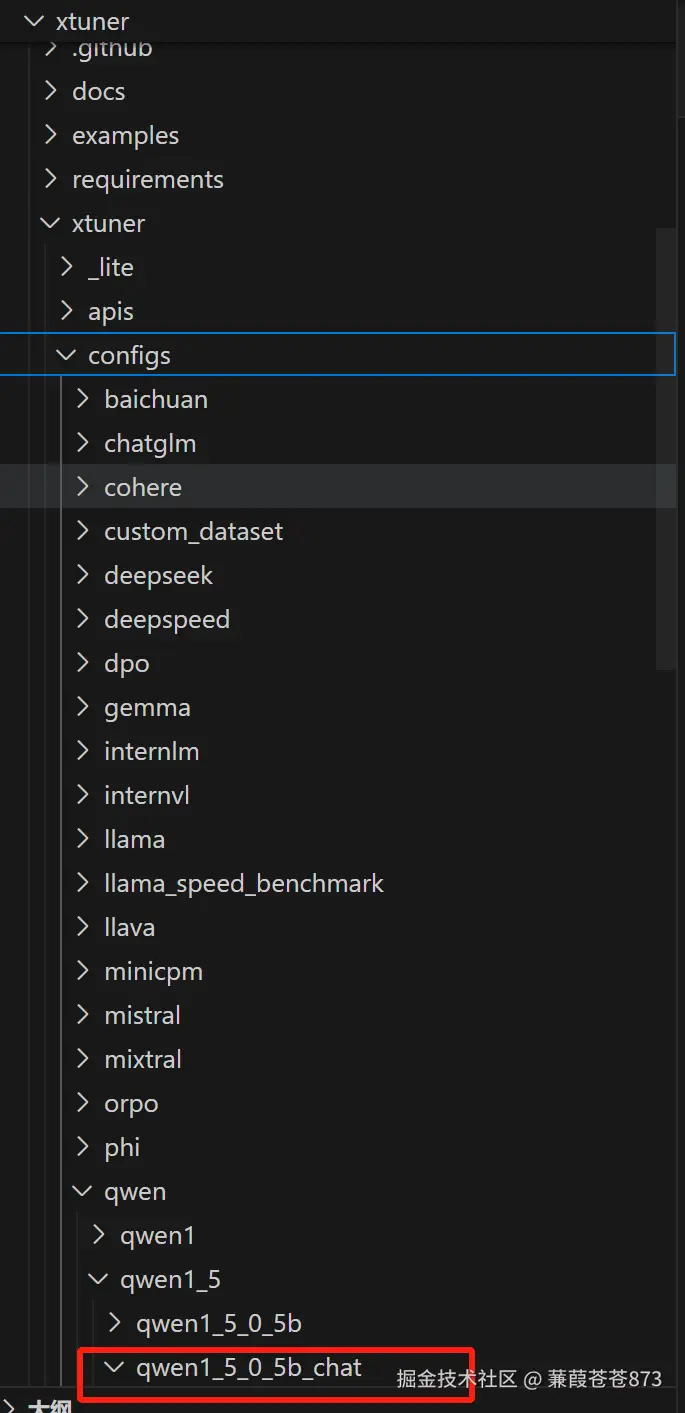Open the _lite folder

pos(110,267)
